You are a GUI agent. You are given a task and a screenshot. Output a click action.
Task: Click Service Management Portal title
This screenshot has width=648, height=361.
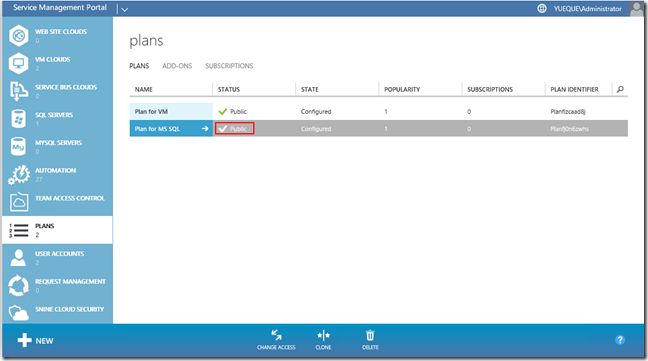[x=60, y=7]
